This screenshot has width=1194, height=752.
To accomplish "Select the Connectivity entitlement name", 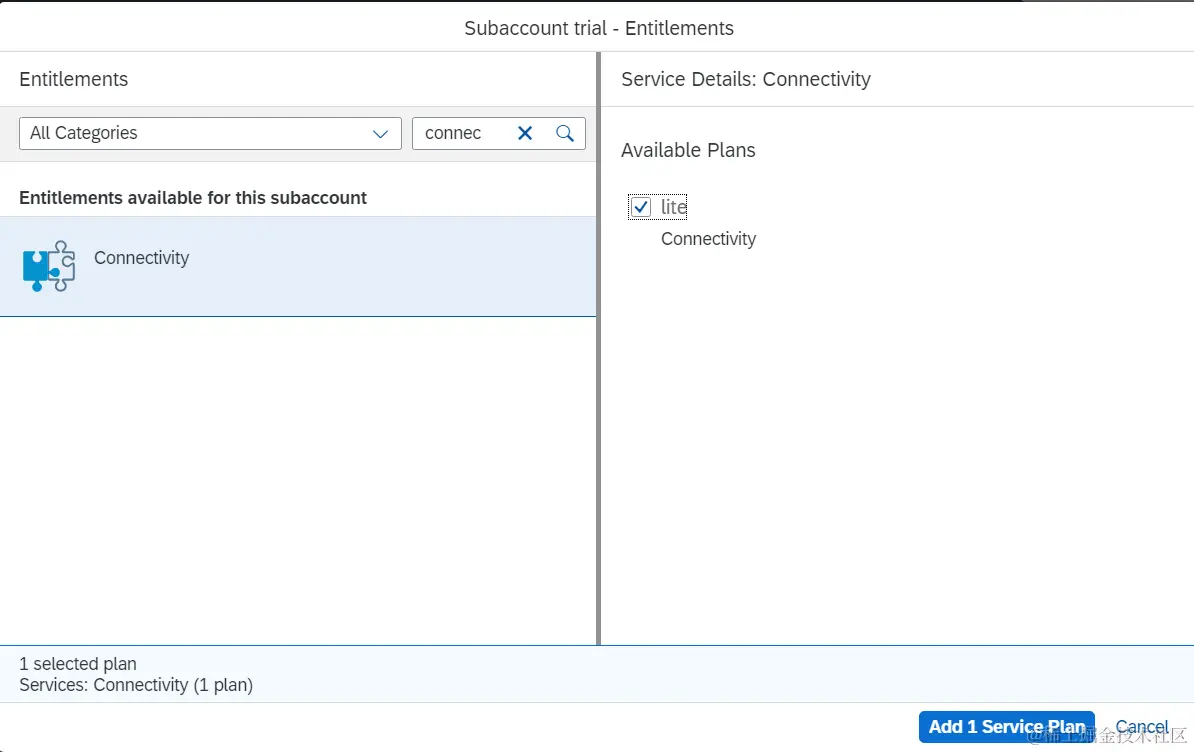I will point(142,258).
